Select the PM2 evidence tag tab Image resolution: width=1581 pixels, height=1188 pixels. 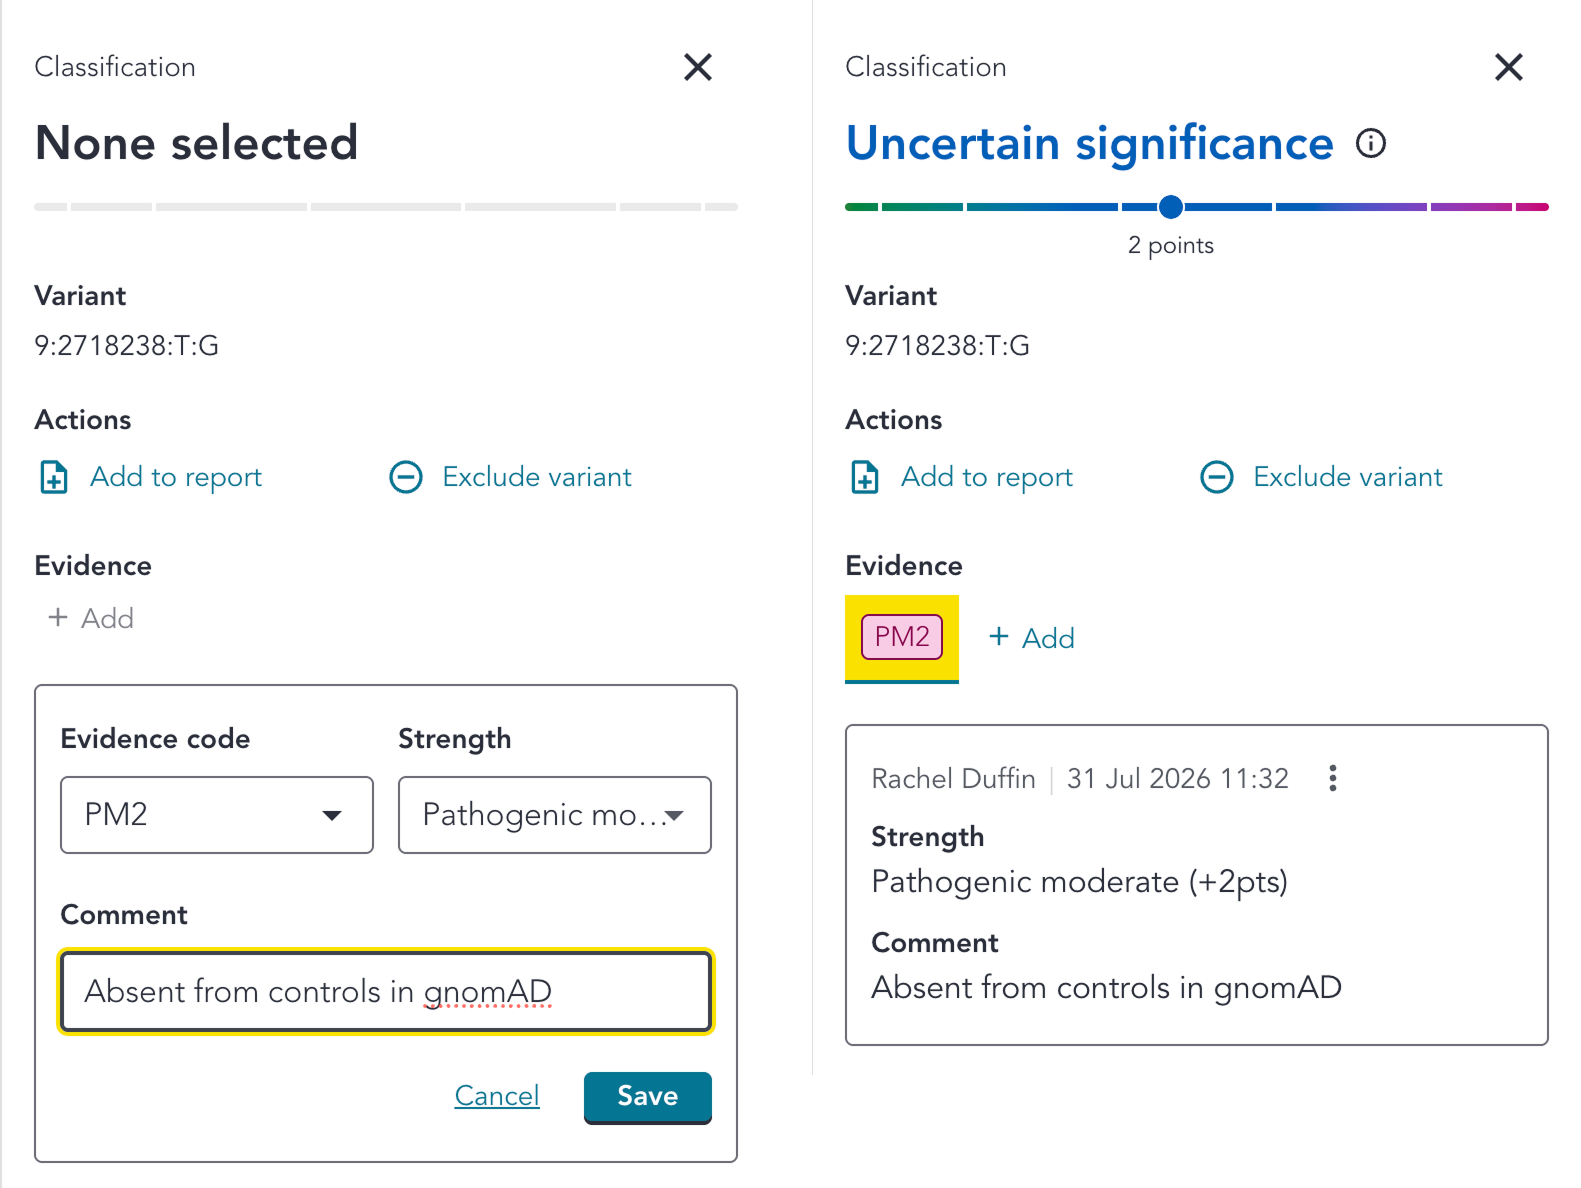click(902, 638)
